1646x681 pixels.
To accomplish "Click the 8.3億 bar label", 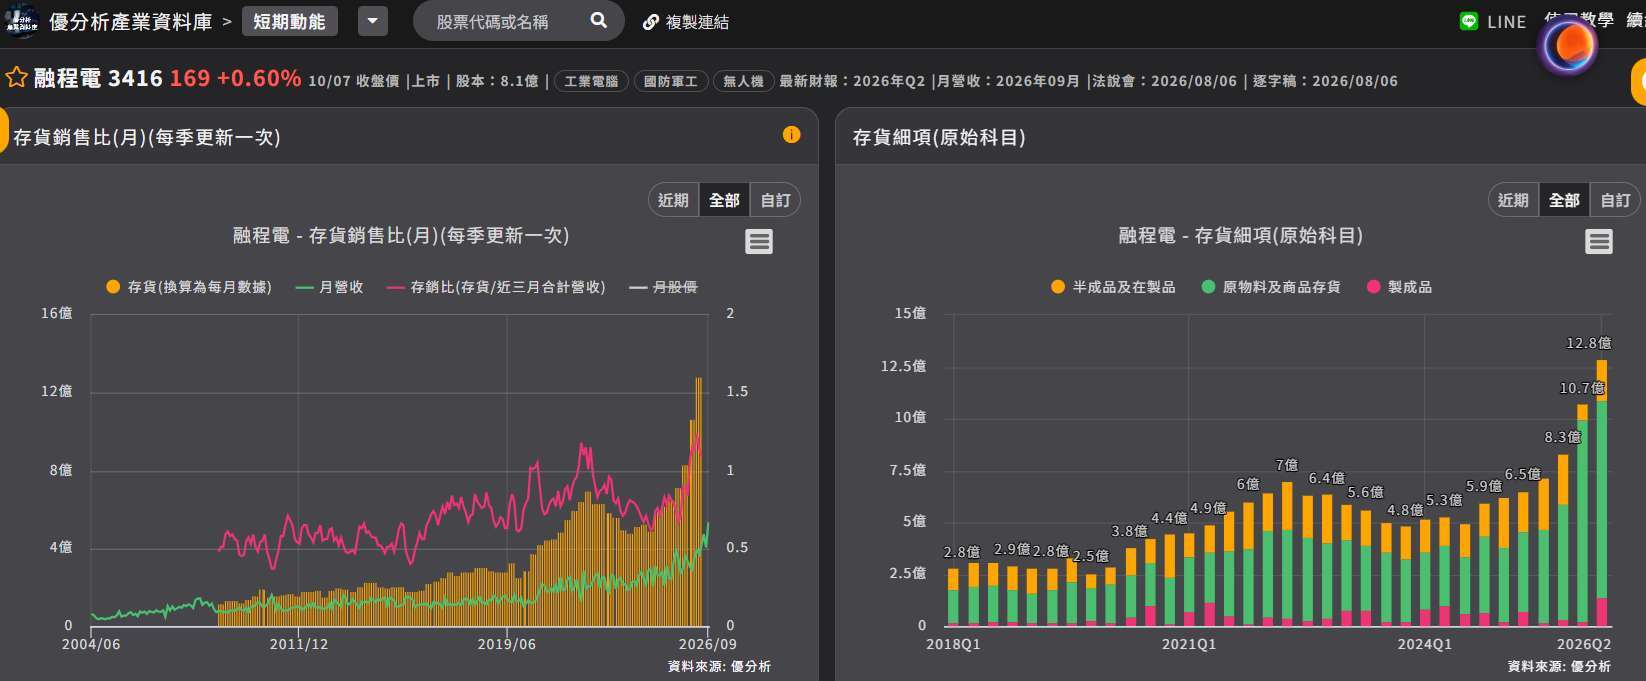I will pyautogui.click(x=1563, y=437).
